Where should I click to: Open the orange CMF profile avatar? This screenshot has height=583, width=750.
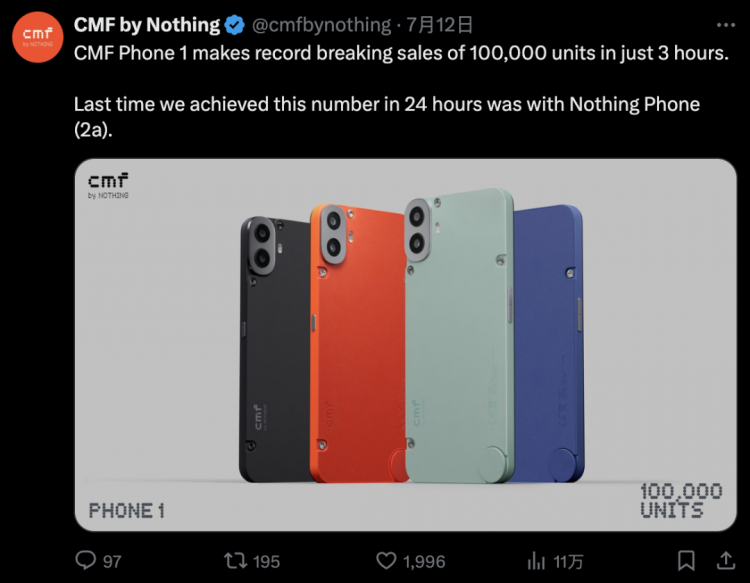pyautogui.click(x=38, y=37)
